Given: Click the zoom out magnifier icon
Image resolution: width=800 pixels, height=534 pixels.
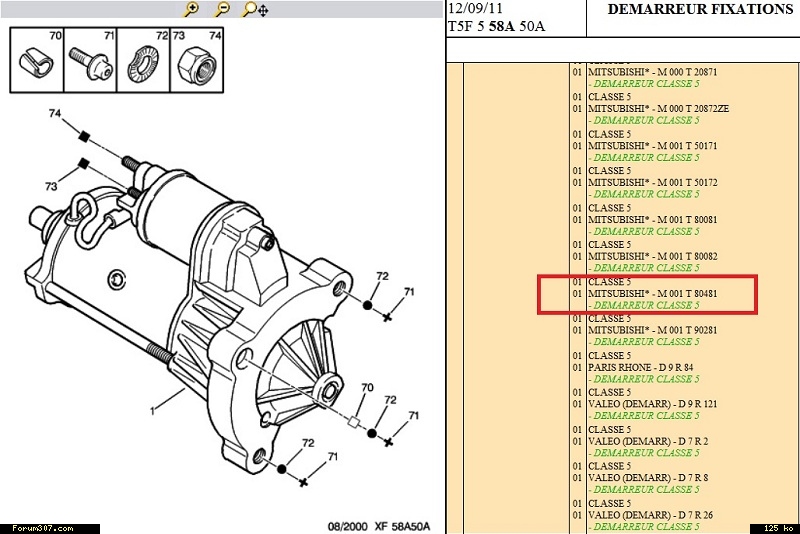Looking at the screenshot, I should pyautogui.click(x=223, y=9).
